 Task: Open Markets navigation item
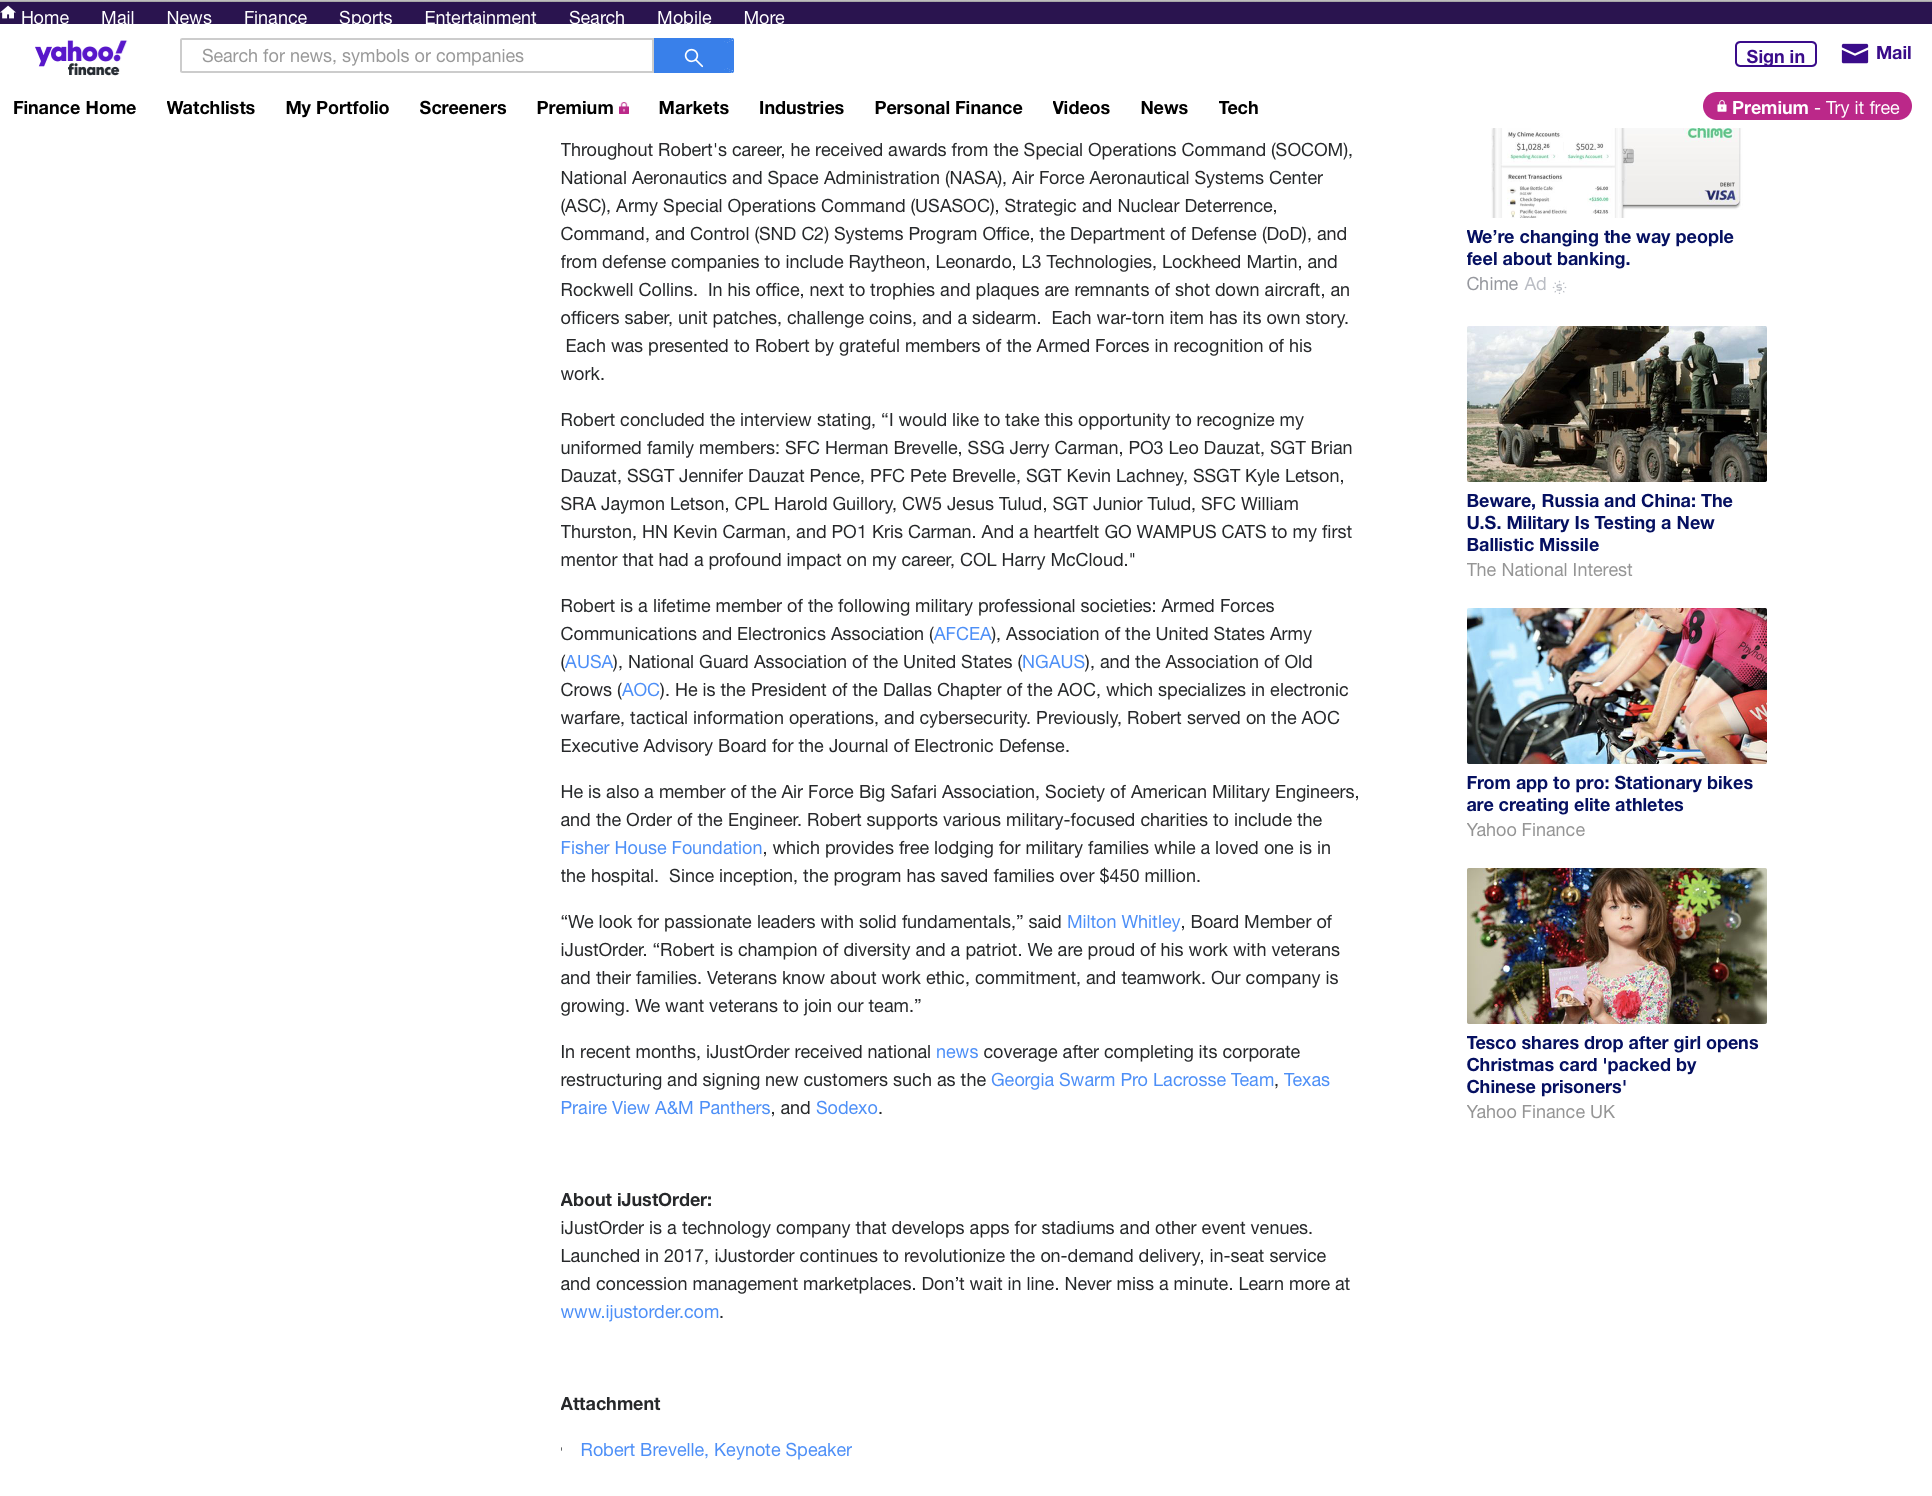tap(693, 108)
